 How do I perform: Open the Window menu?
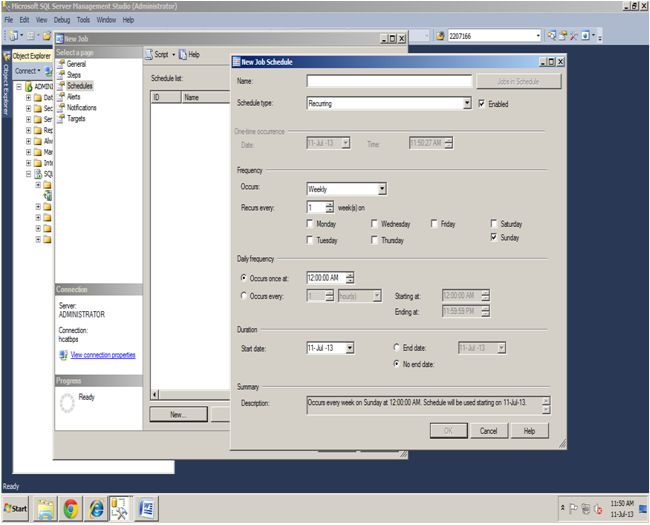pos(106,19)
